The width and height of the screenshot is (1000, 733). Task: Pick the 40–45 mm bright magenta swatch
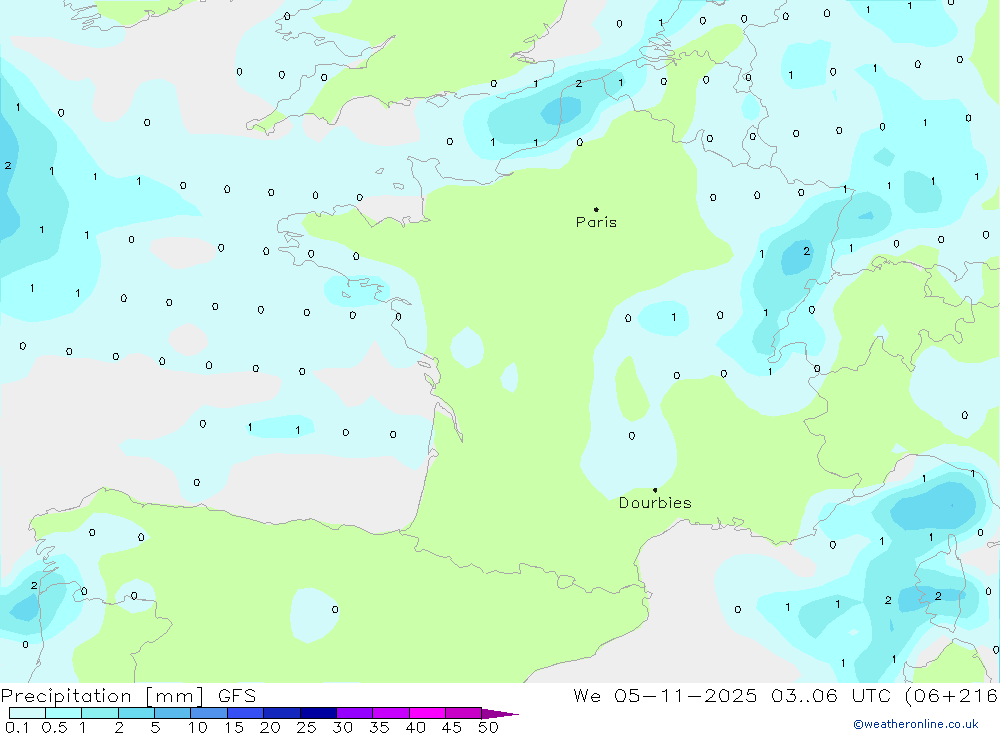point(427,713)
